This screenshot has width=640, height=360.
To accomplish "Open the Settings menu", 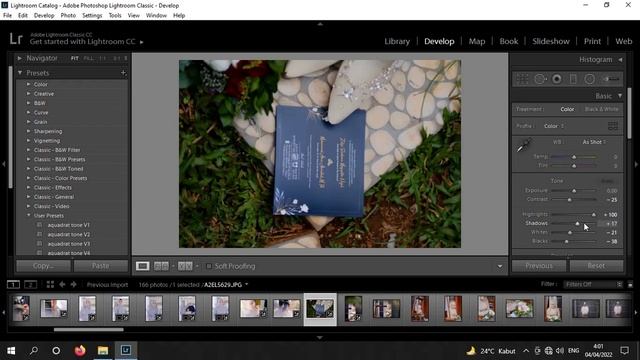I will [92, 16].
